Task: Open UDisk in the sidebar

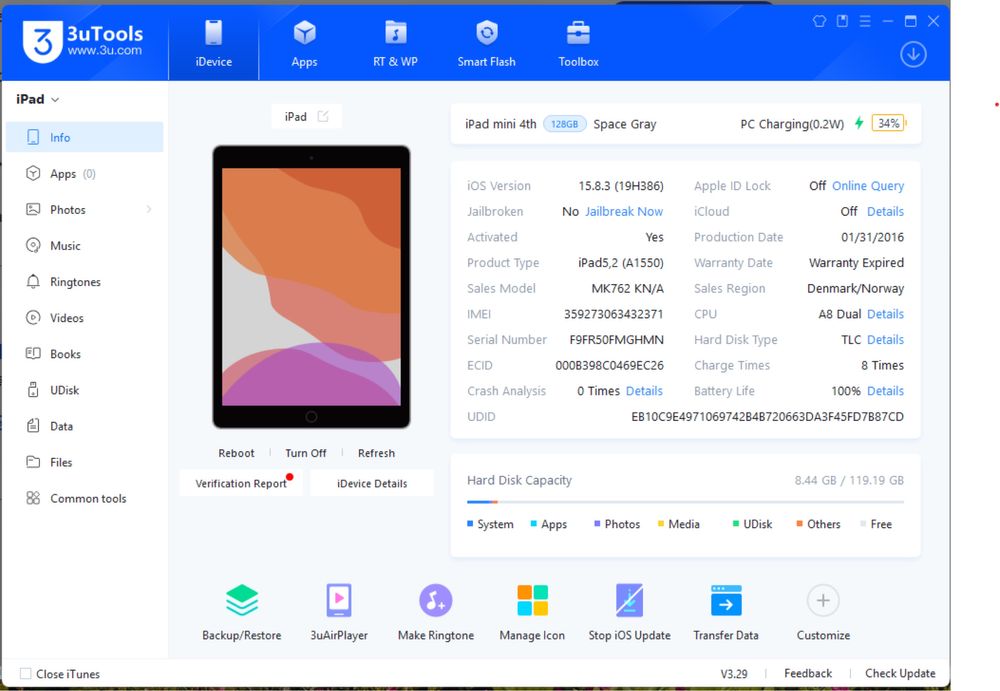Action: (x=84, y=390)
